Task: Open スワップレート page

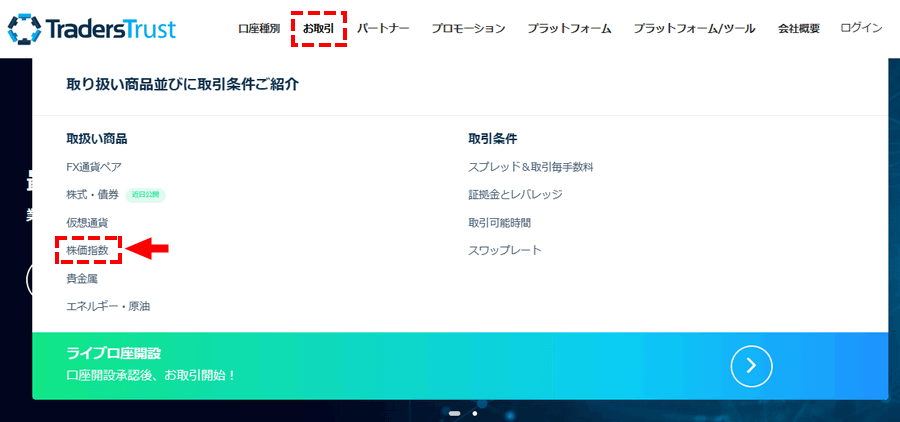Action: [505, 250]
